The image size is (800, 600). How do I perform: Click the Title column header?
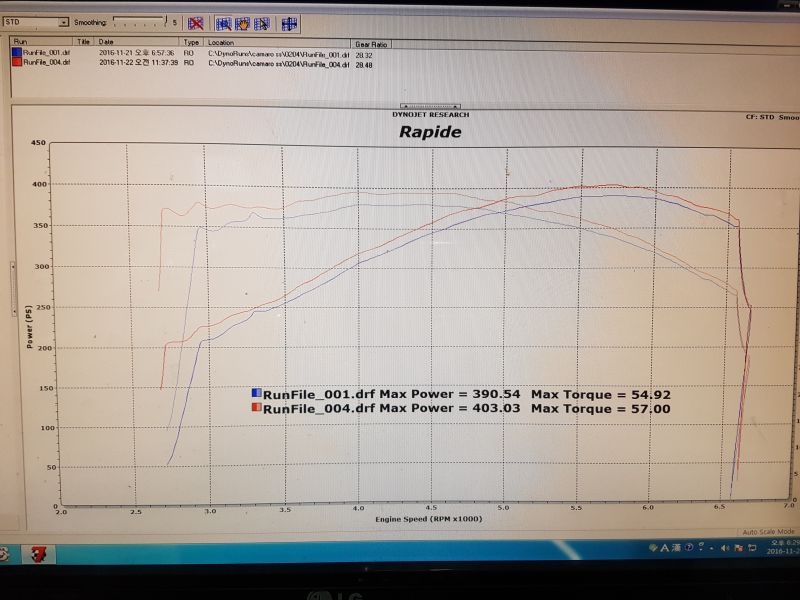coord(84,42)
